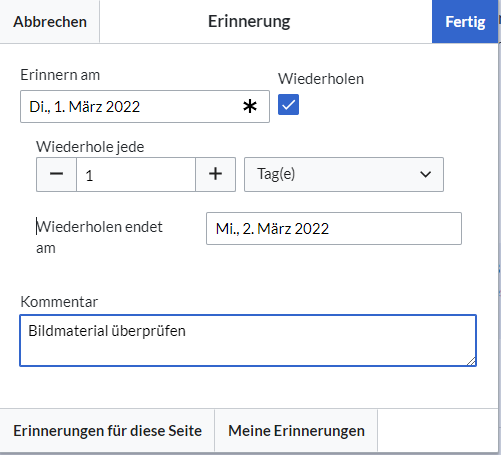Increase repeat interval with plus button
Screen dimensions: 501x455
pos(215,174)
